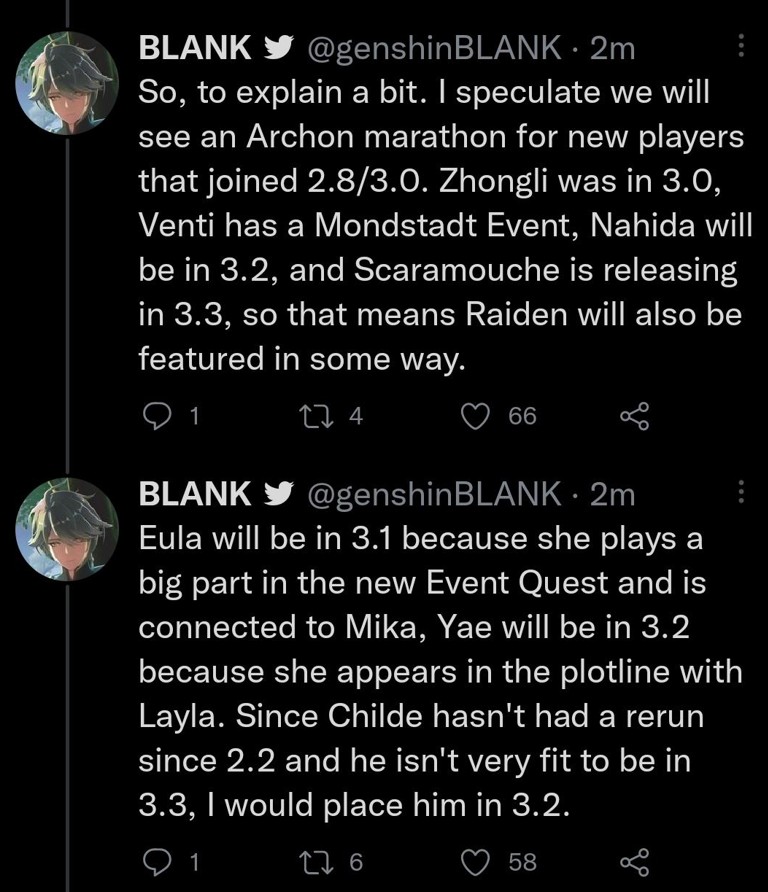Retweet the Archon marathon tweet
Screen dimensions: 768x892
(315, 416)
